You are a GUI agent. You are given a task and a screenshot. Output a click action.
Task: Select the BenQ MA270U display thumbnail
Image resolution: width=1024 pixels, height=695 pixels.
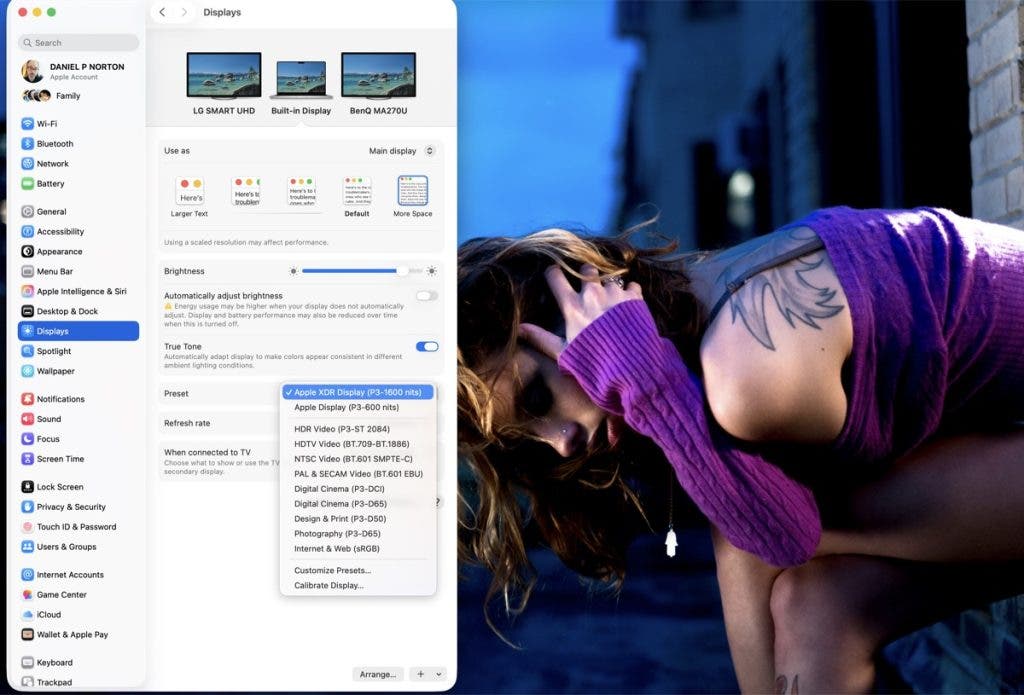pyautogui.click(x=378, y=73)
